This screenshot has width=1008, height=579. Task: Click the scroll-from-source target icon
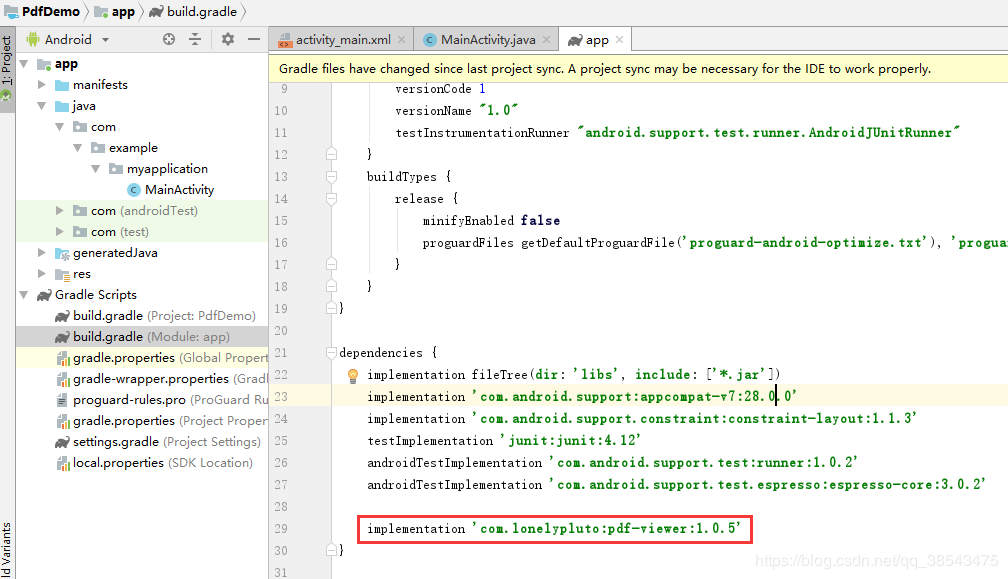coord(168,39)
